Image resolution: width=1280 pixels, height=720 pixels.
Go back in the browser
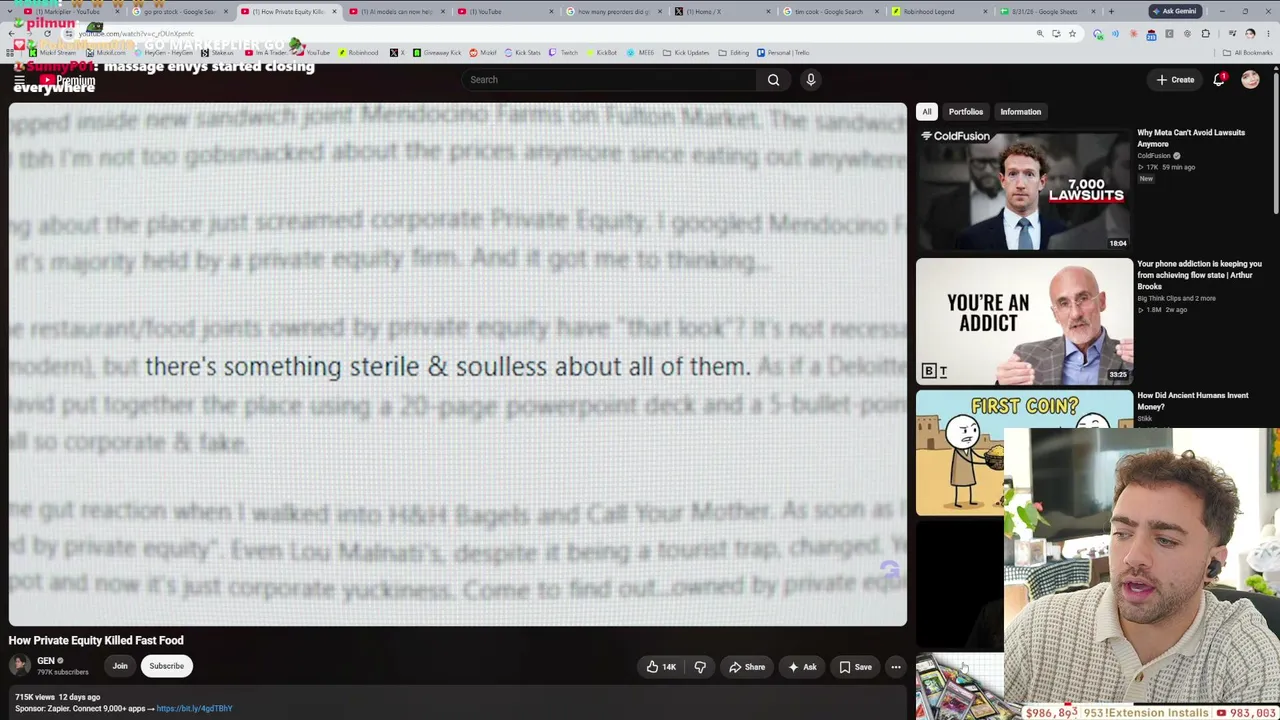point(11,34)
